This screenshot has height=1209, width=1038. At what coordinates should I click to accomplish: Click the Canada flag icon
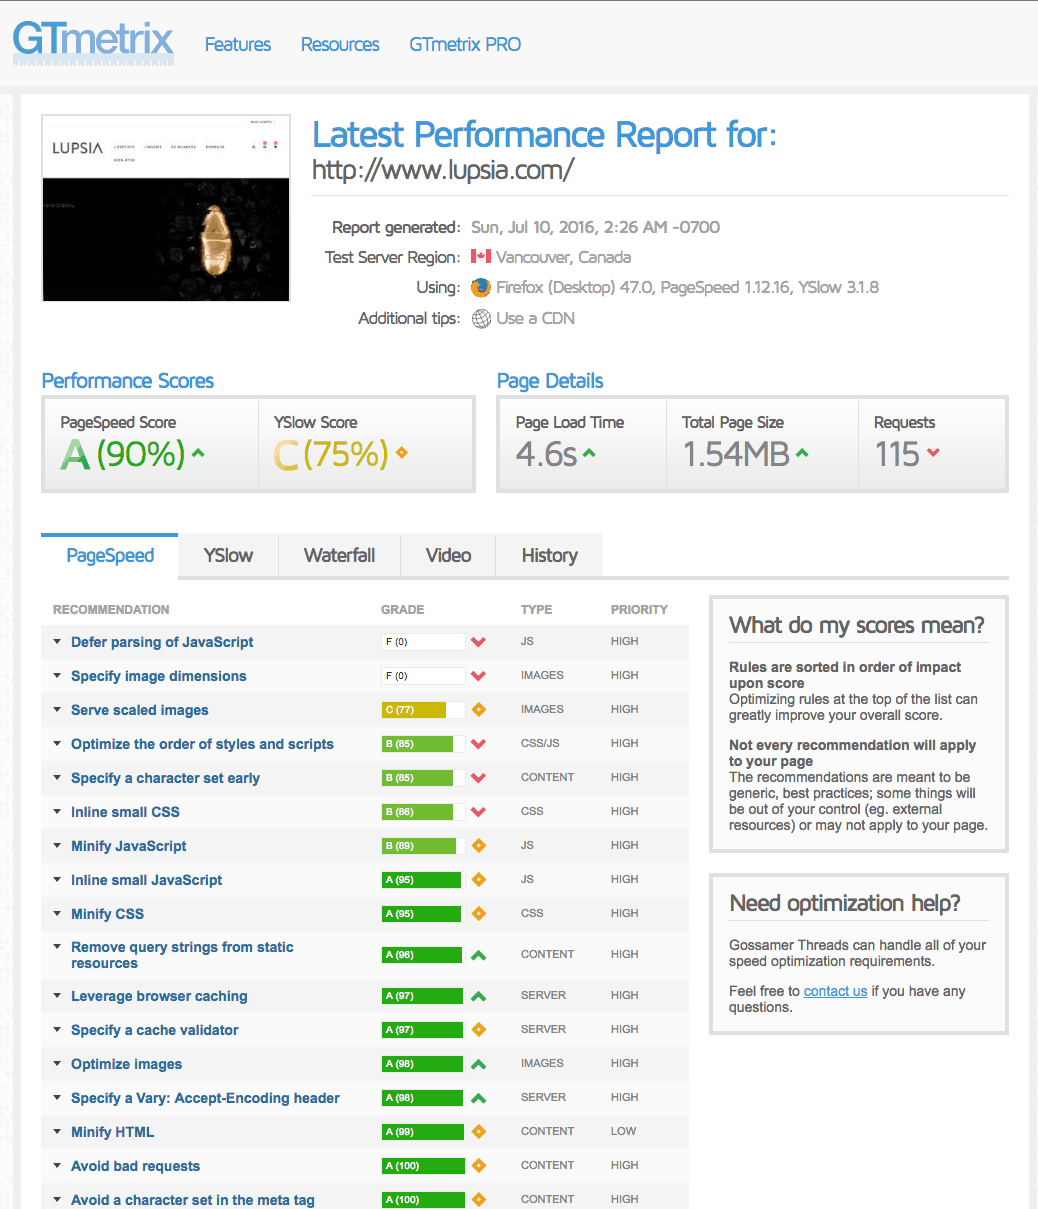pyautogui.click(x=480, y=257)
